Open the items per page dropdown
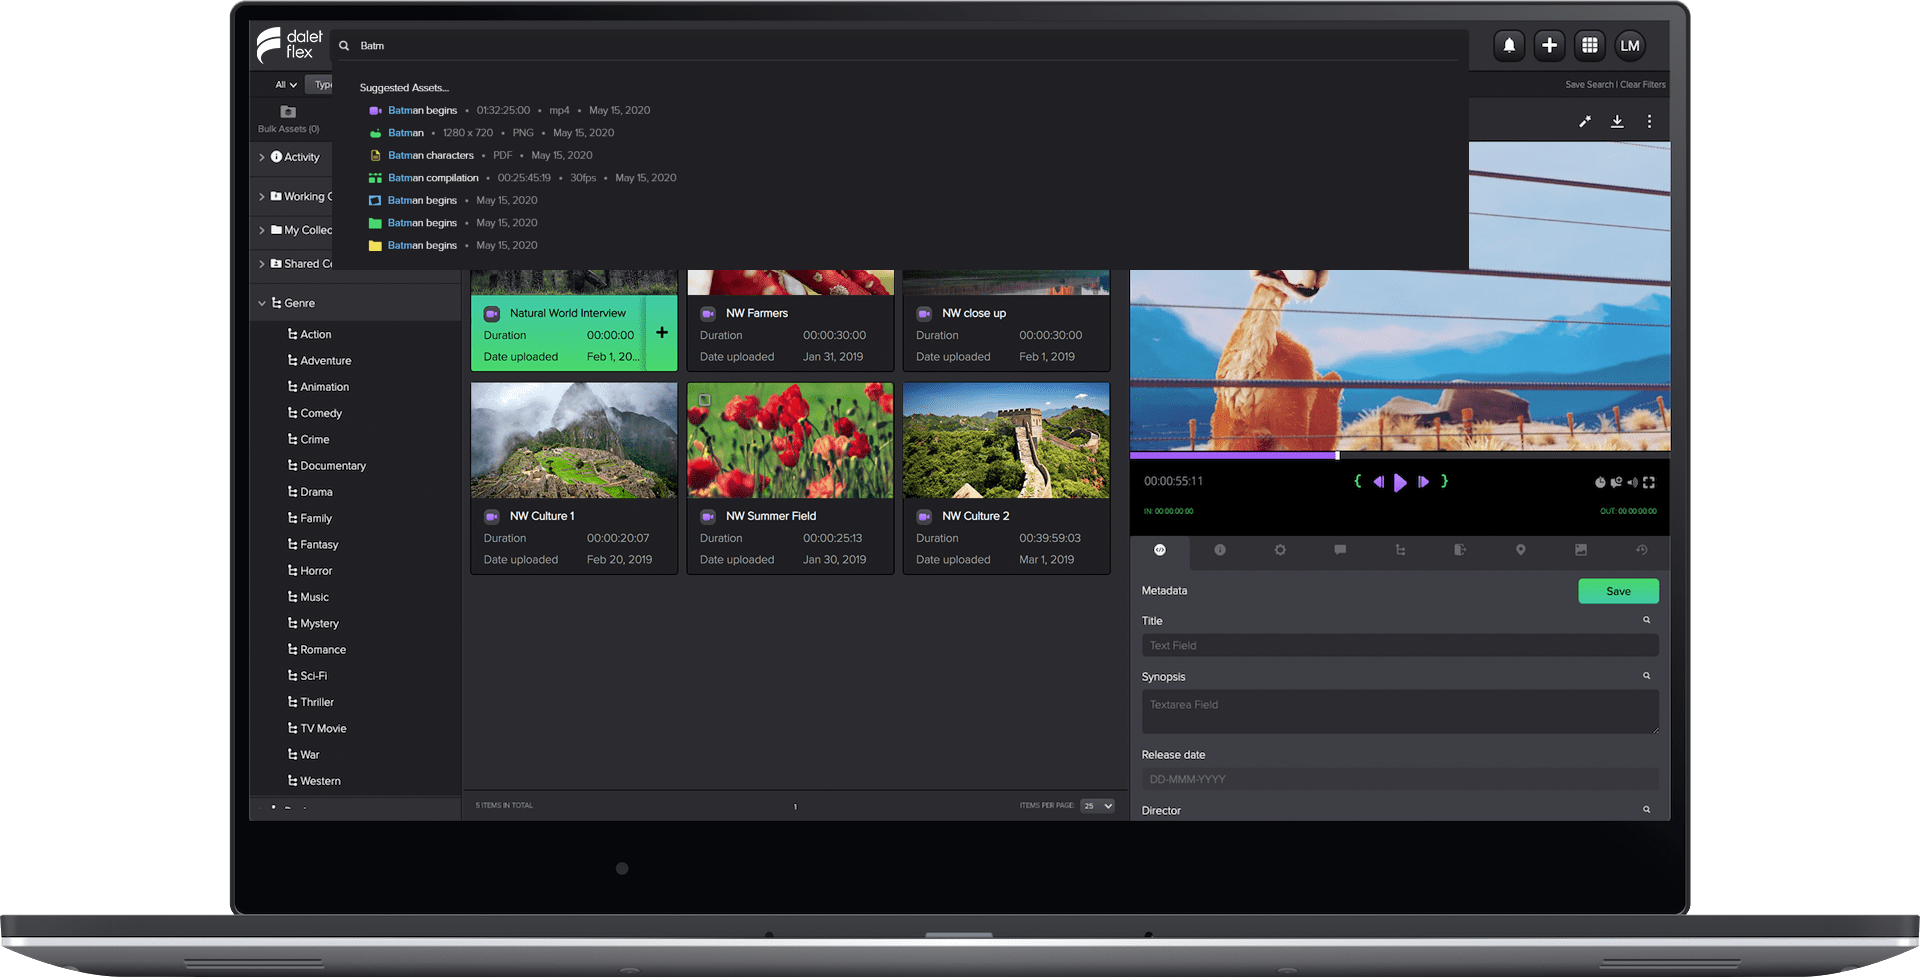The image size is (1920, 978). [x=1097, y=806]
